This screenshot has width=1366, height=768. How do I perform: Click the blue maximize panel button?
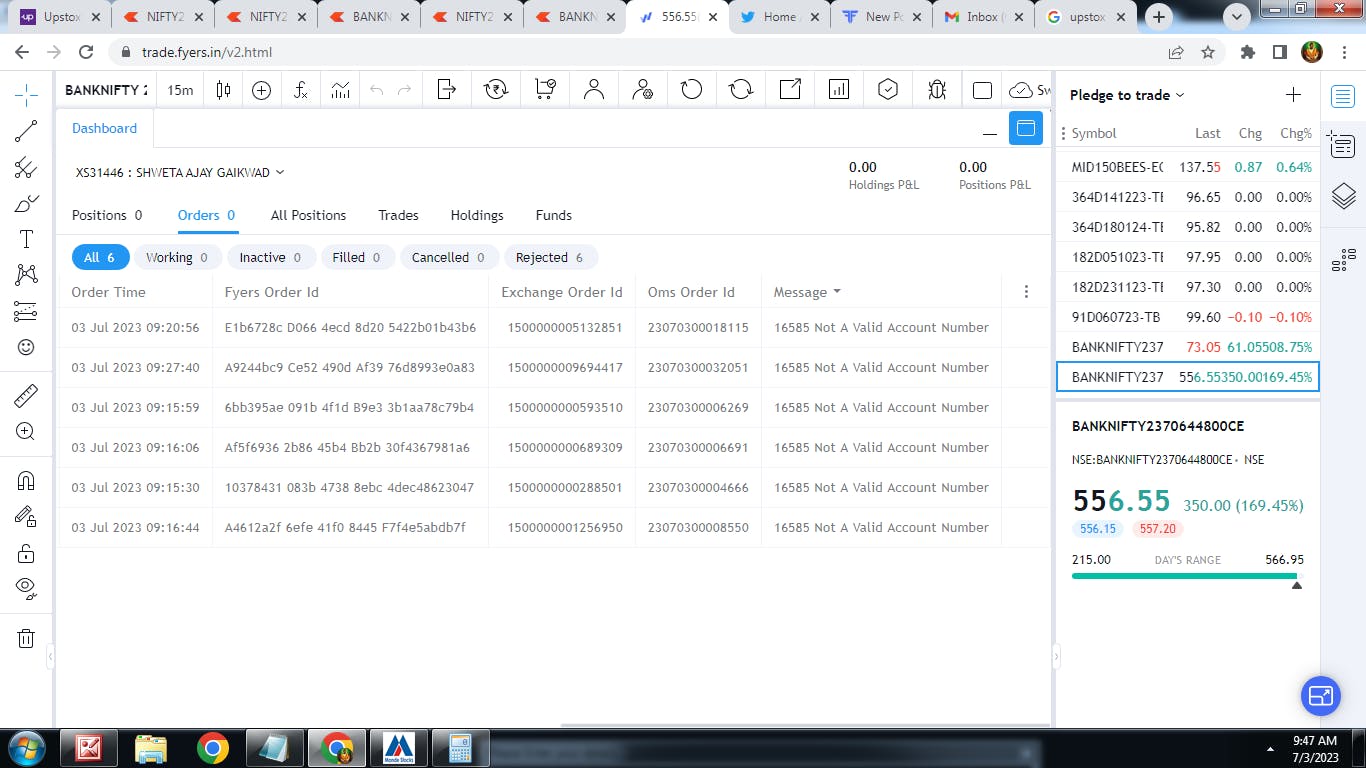click(x=1026, y=129)
